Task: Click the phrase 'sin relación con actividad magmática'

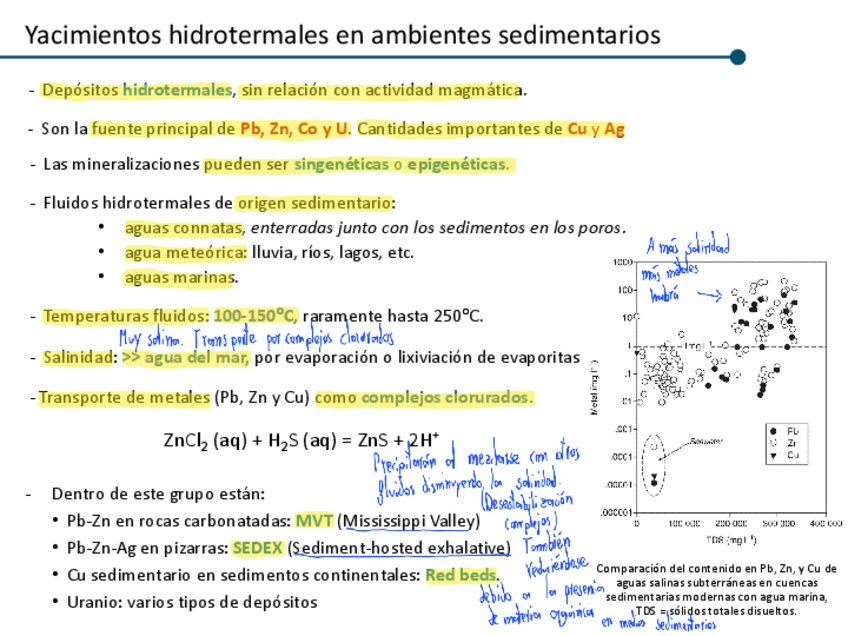Action: pyautogui.click(x=381, y=90)
